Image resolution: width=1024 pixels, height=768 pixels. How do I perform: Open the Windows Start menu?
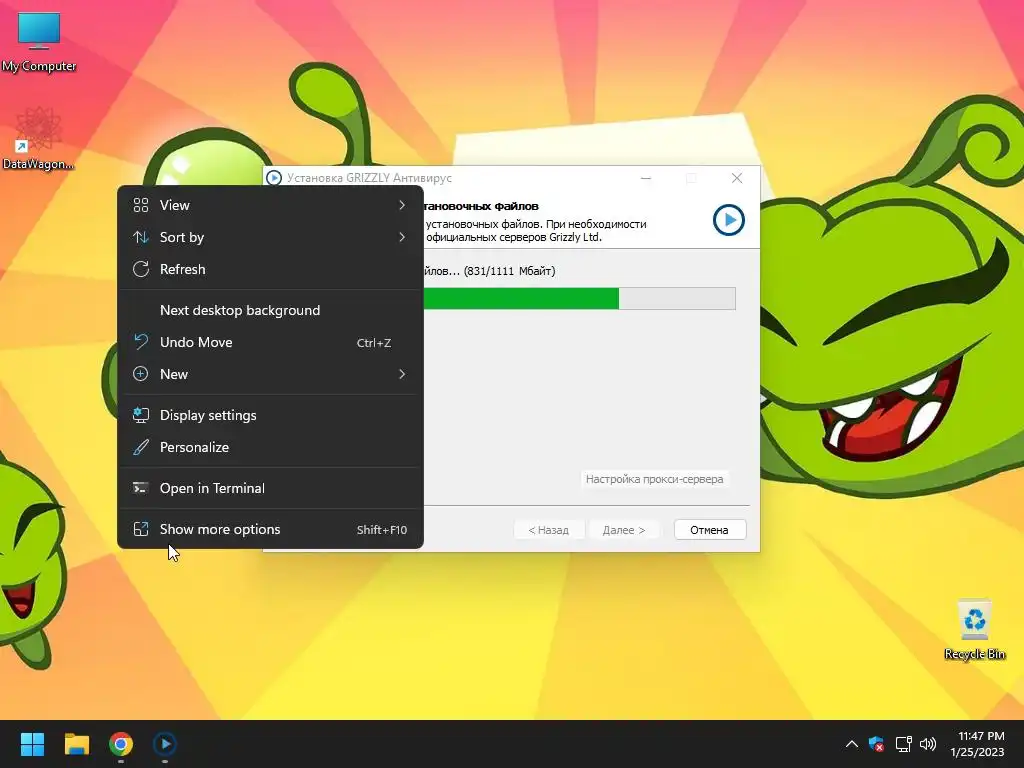click(32, 744)
